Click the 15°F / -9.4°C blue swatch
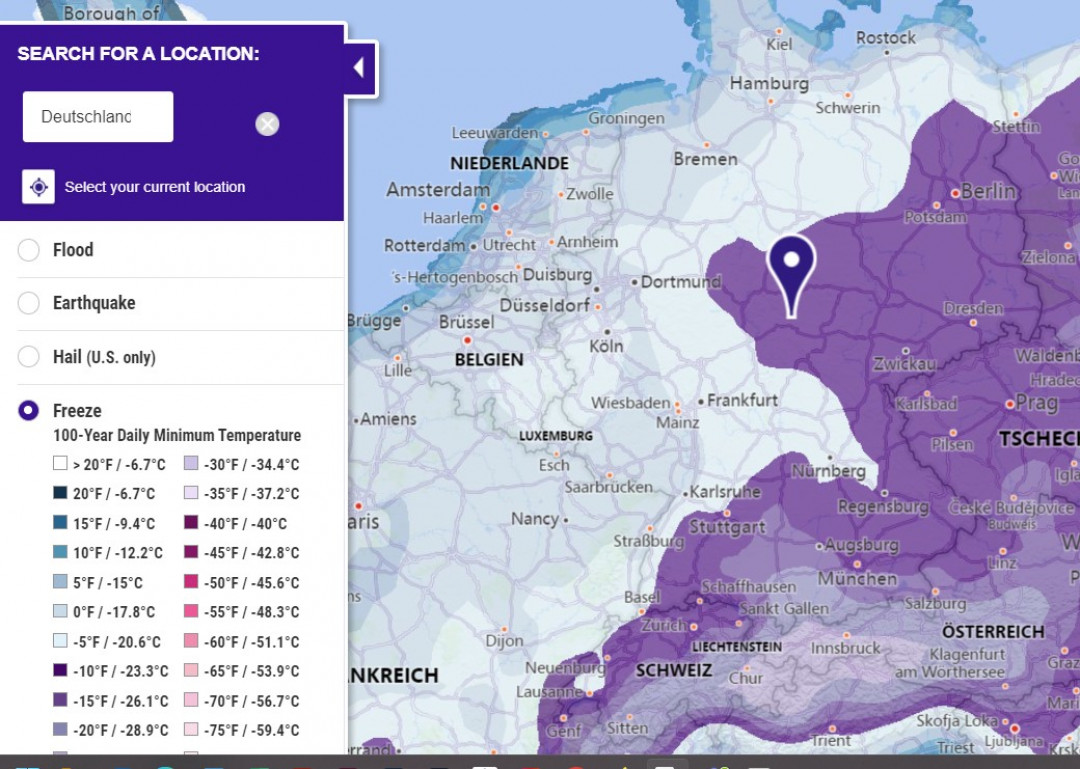1080x769 pixels. [60, 522]
